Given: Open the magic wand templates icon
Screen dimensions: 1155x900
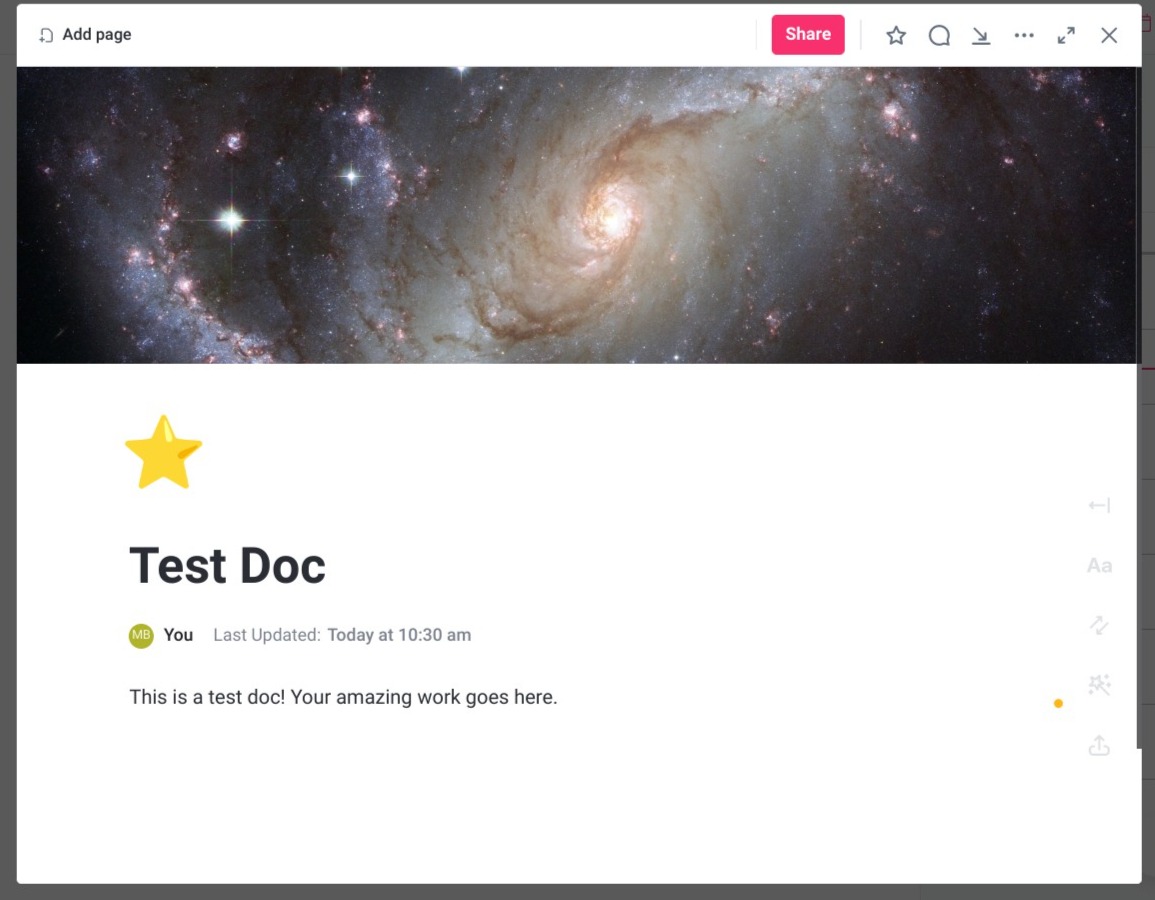Looking at the screenshot, I should (1099, 685).
